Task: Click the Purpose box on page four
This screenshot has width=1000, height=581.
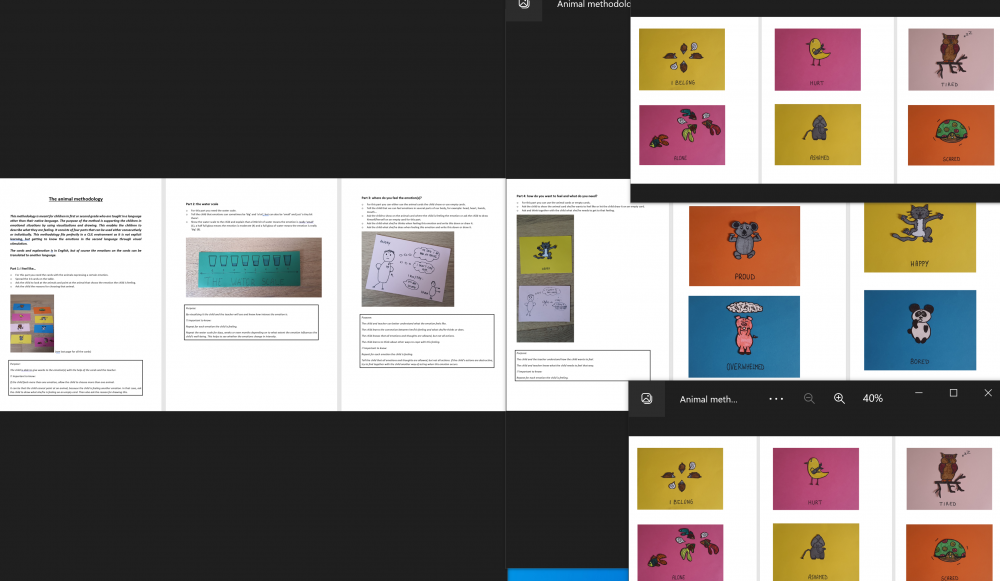Action: pos(583,365)
